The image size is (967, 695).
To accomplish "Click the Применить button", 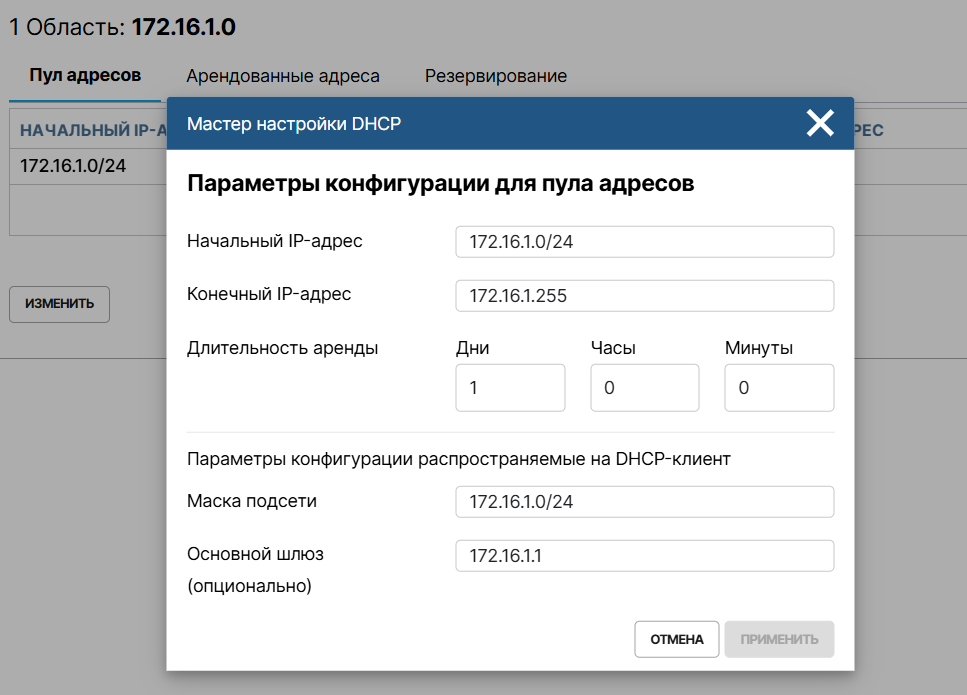I will pyautogui.click(x=779, y=640).
